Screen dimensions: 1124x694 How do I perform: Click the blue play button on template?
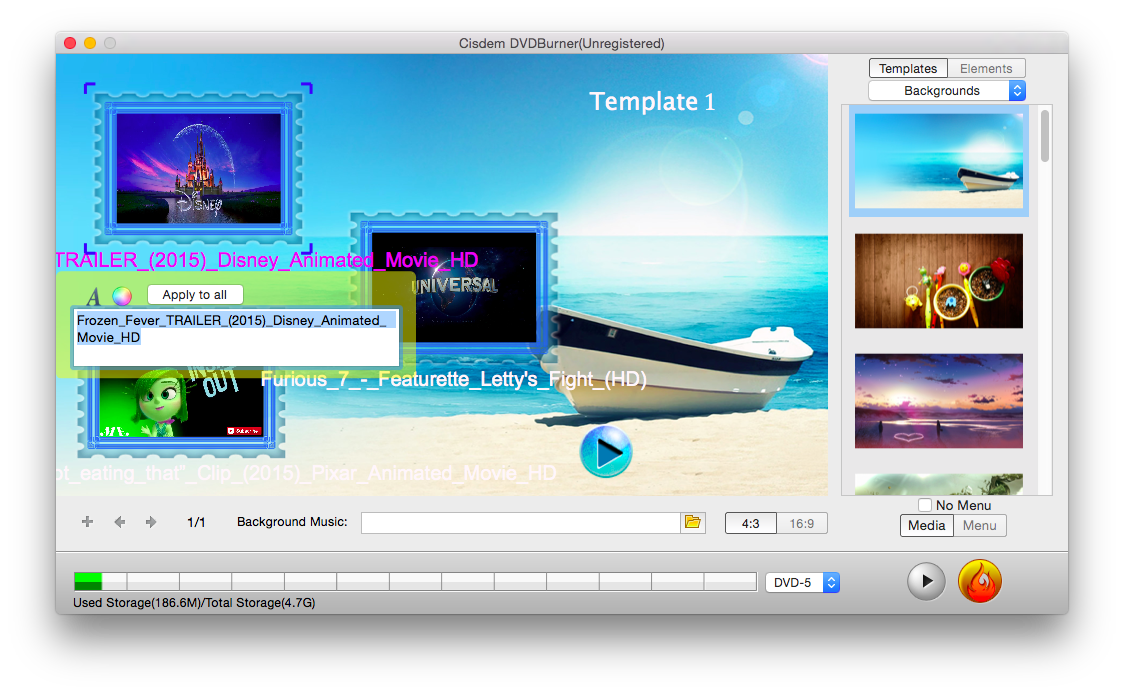(606, 452)
